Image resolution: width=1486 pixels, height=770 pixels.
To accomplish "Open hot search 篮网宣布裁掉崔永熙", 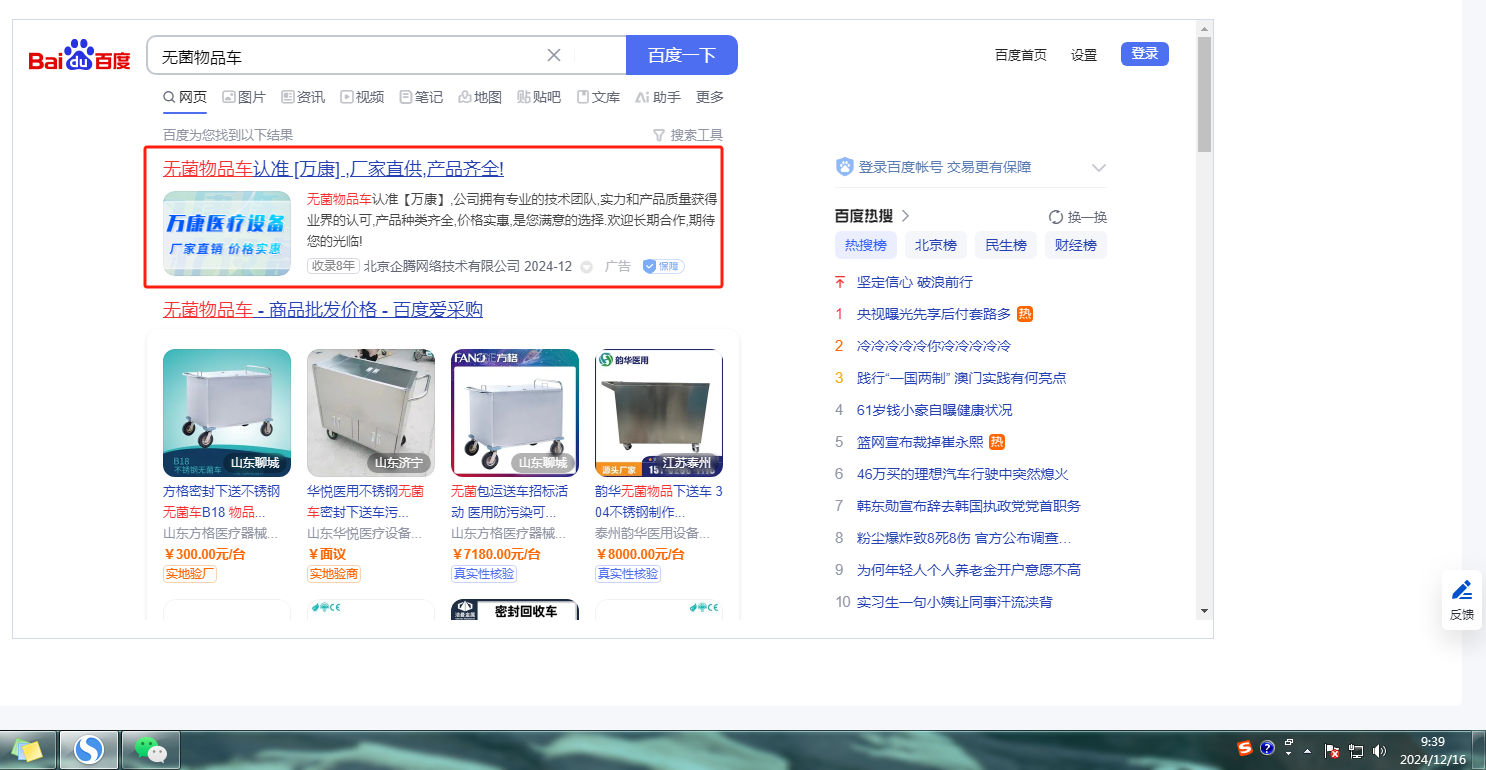I will (x=920, y=442).
